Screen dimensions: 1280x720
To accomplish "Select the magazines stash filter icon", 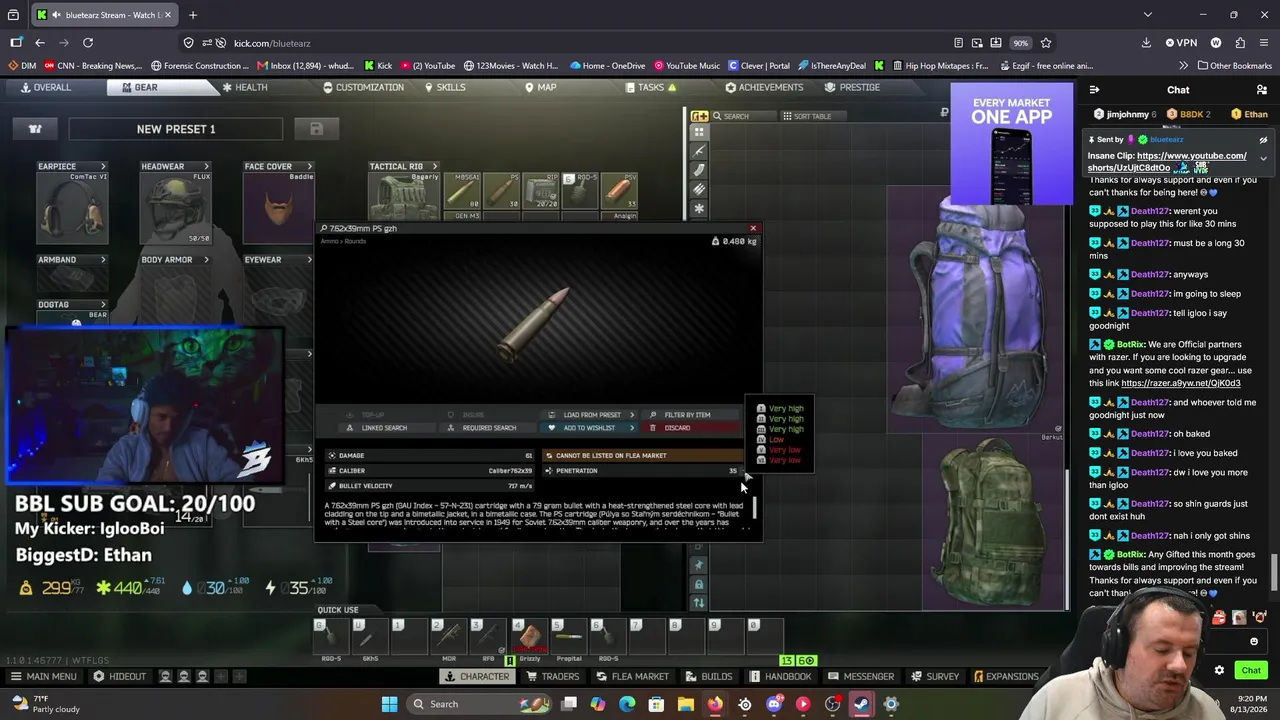I will coord(699,170).
